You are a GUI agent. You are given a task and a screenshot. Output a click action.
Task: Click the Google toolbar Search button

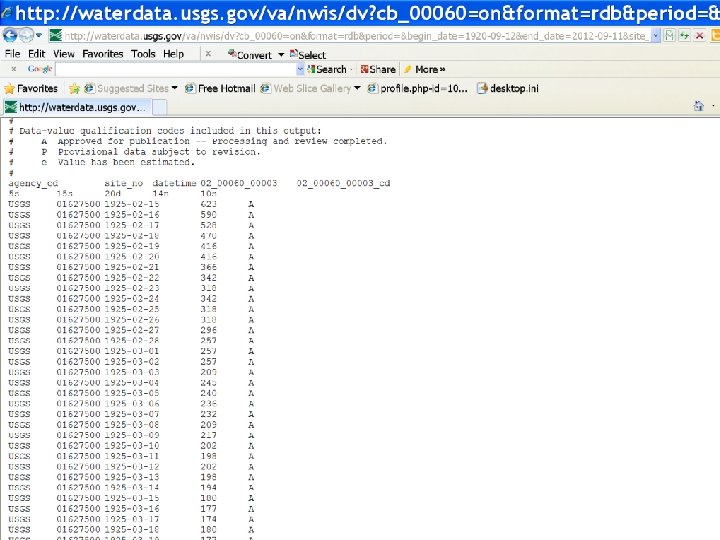pos(326,69)
